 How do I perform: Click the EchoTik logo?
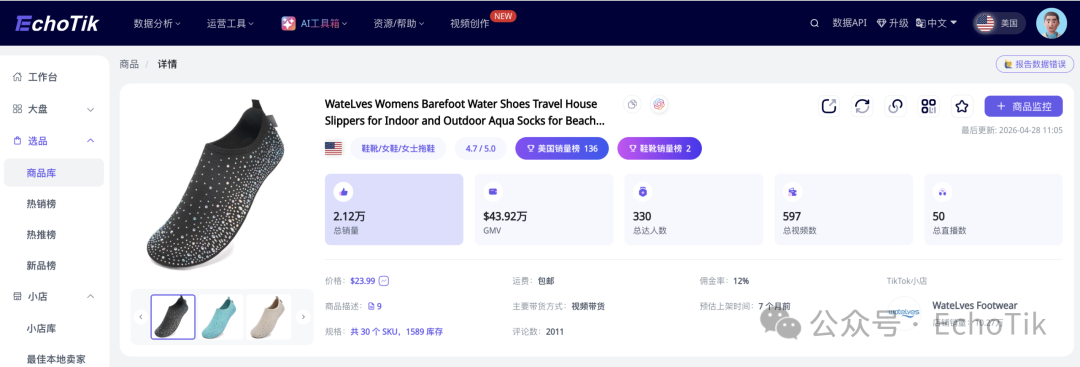[x=58, y=23]
